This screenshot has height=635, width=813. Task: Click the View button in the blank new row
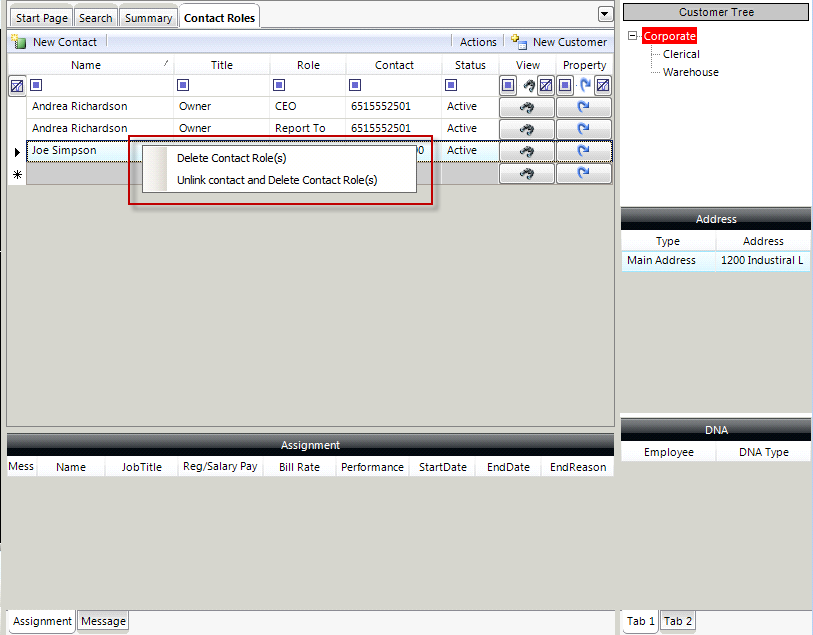click(527, 173)
